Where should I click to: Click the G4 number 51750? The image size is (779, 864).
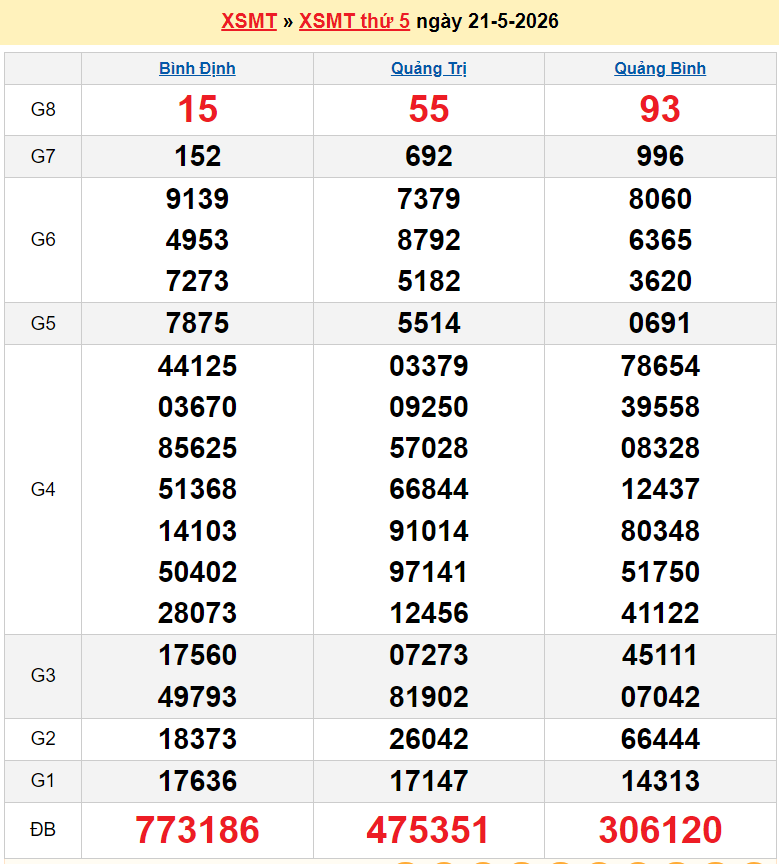660,572
